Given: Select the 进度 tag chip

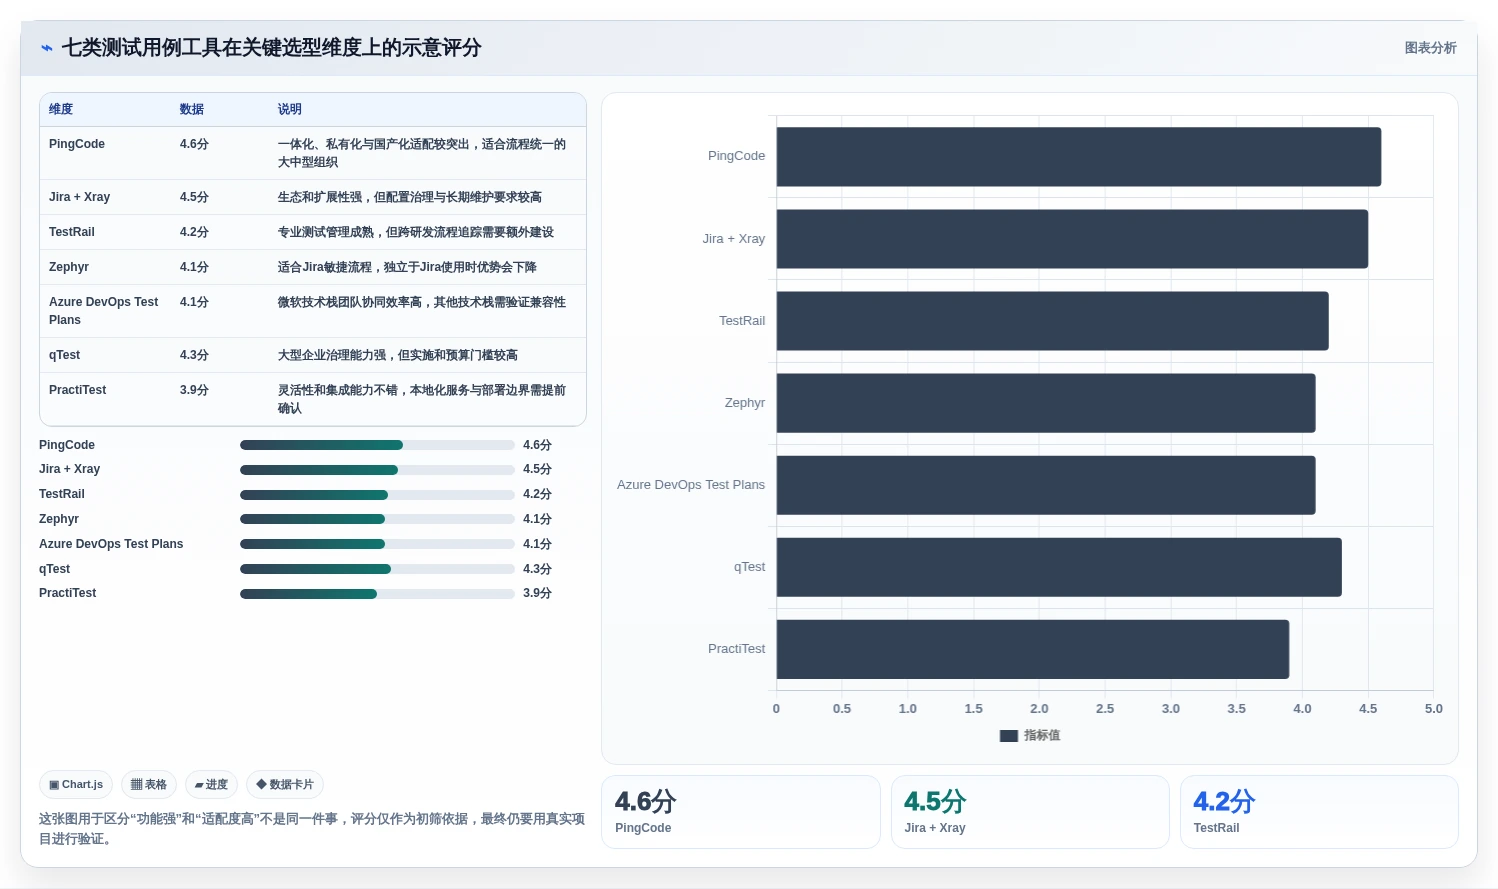Looking at the screenshot, I should coord(211,785).
